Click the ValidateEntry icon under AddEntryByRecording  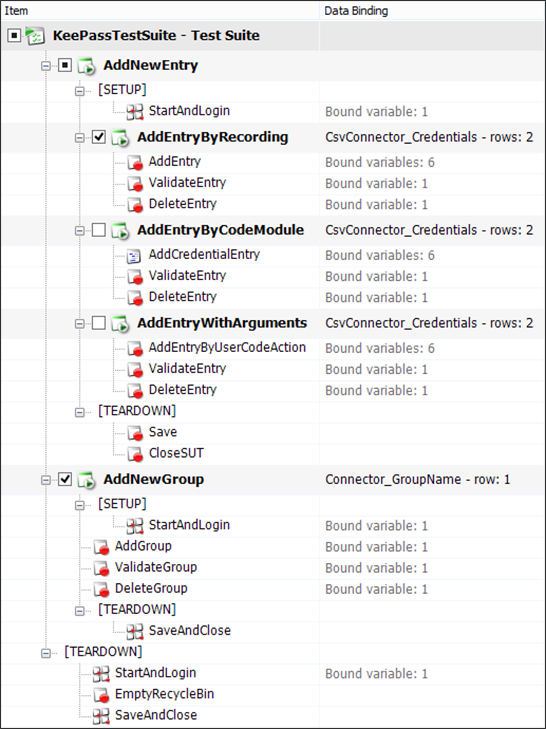tap(134, 183)
